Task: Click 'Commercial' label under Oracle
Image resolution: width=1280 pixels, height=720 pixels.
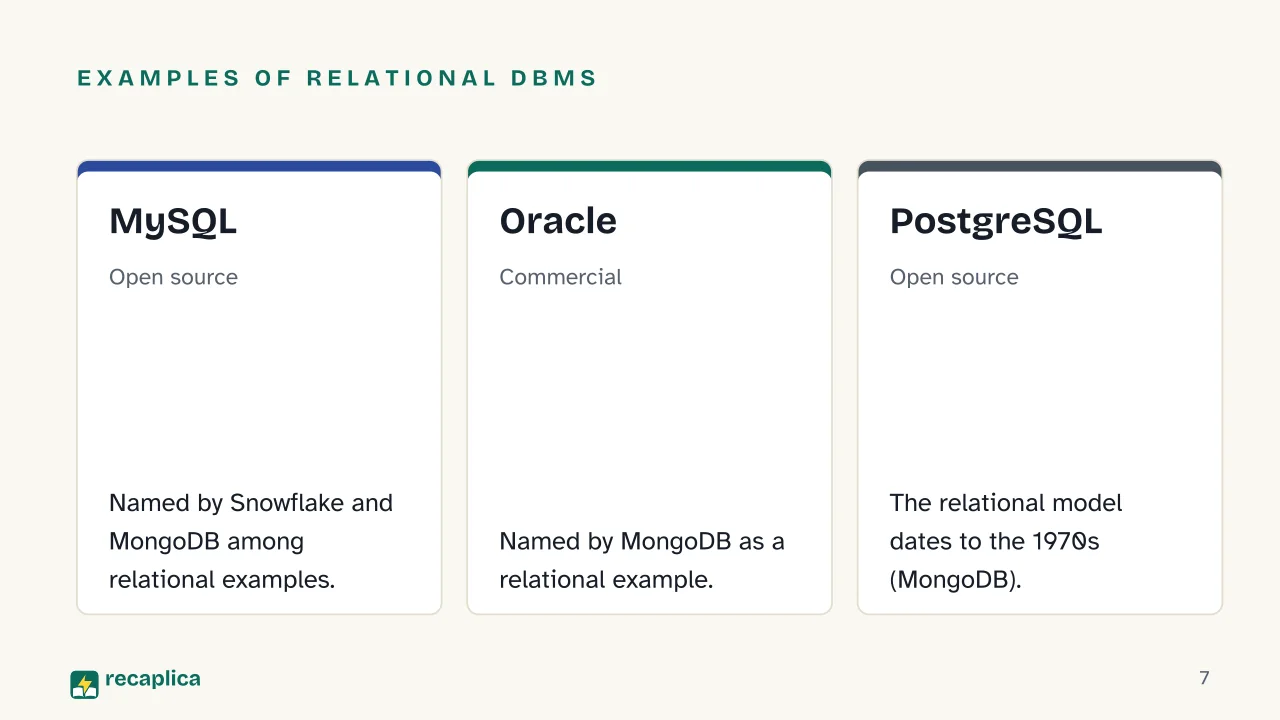Action: click(x=560, y=277)
